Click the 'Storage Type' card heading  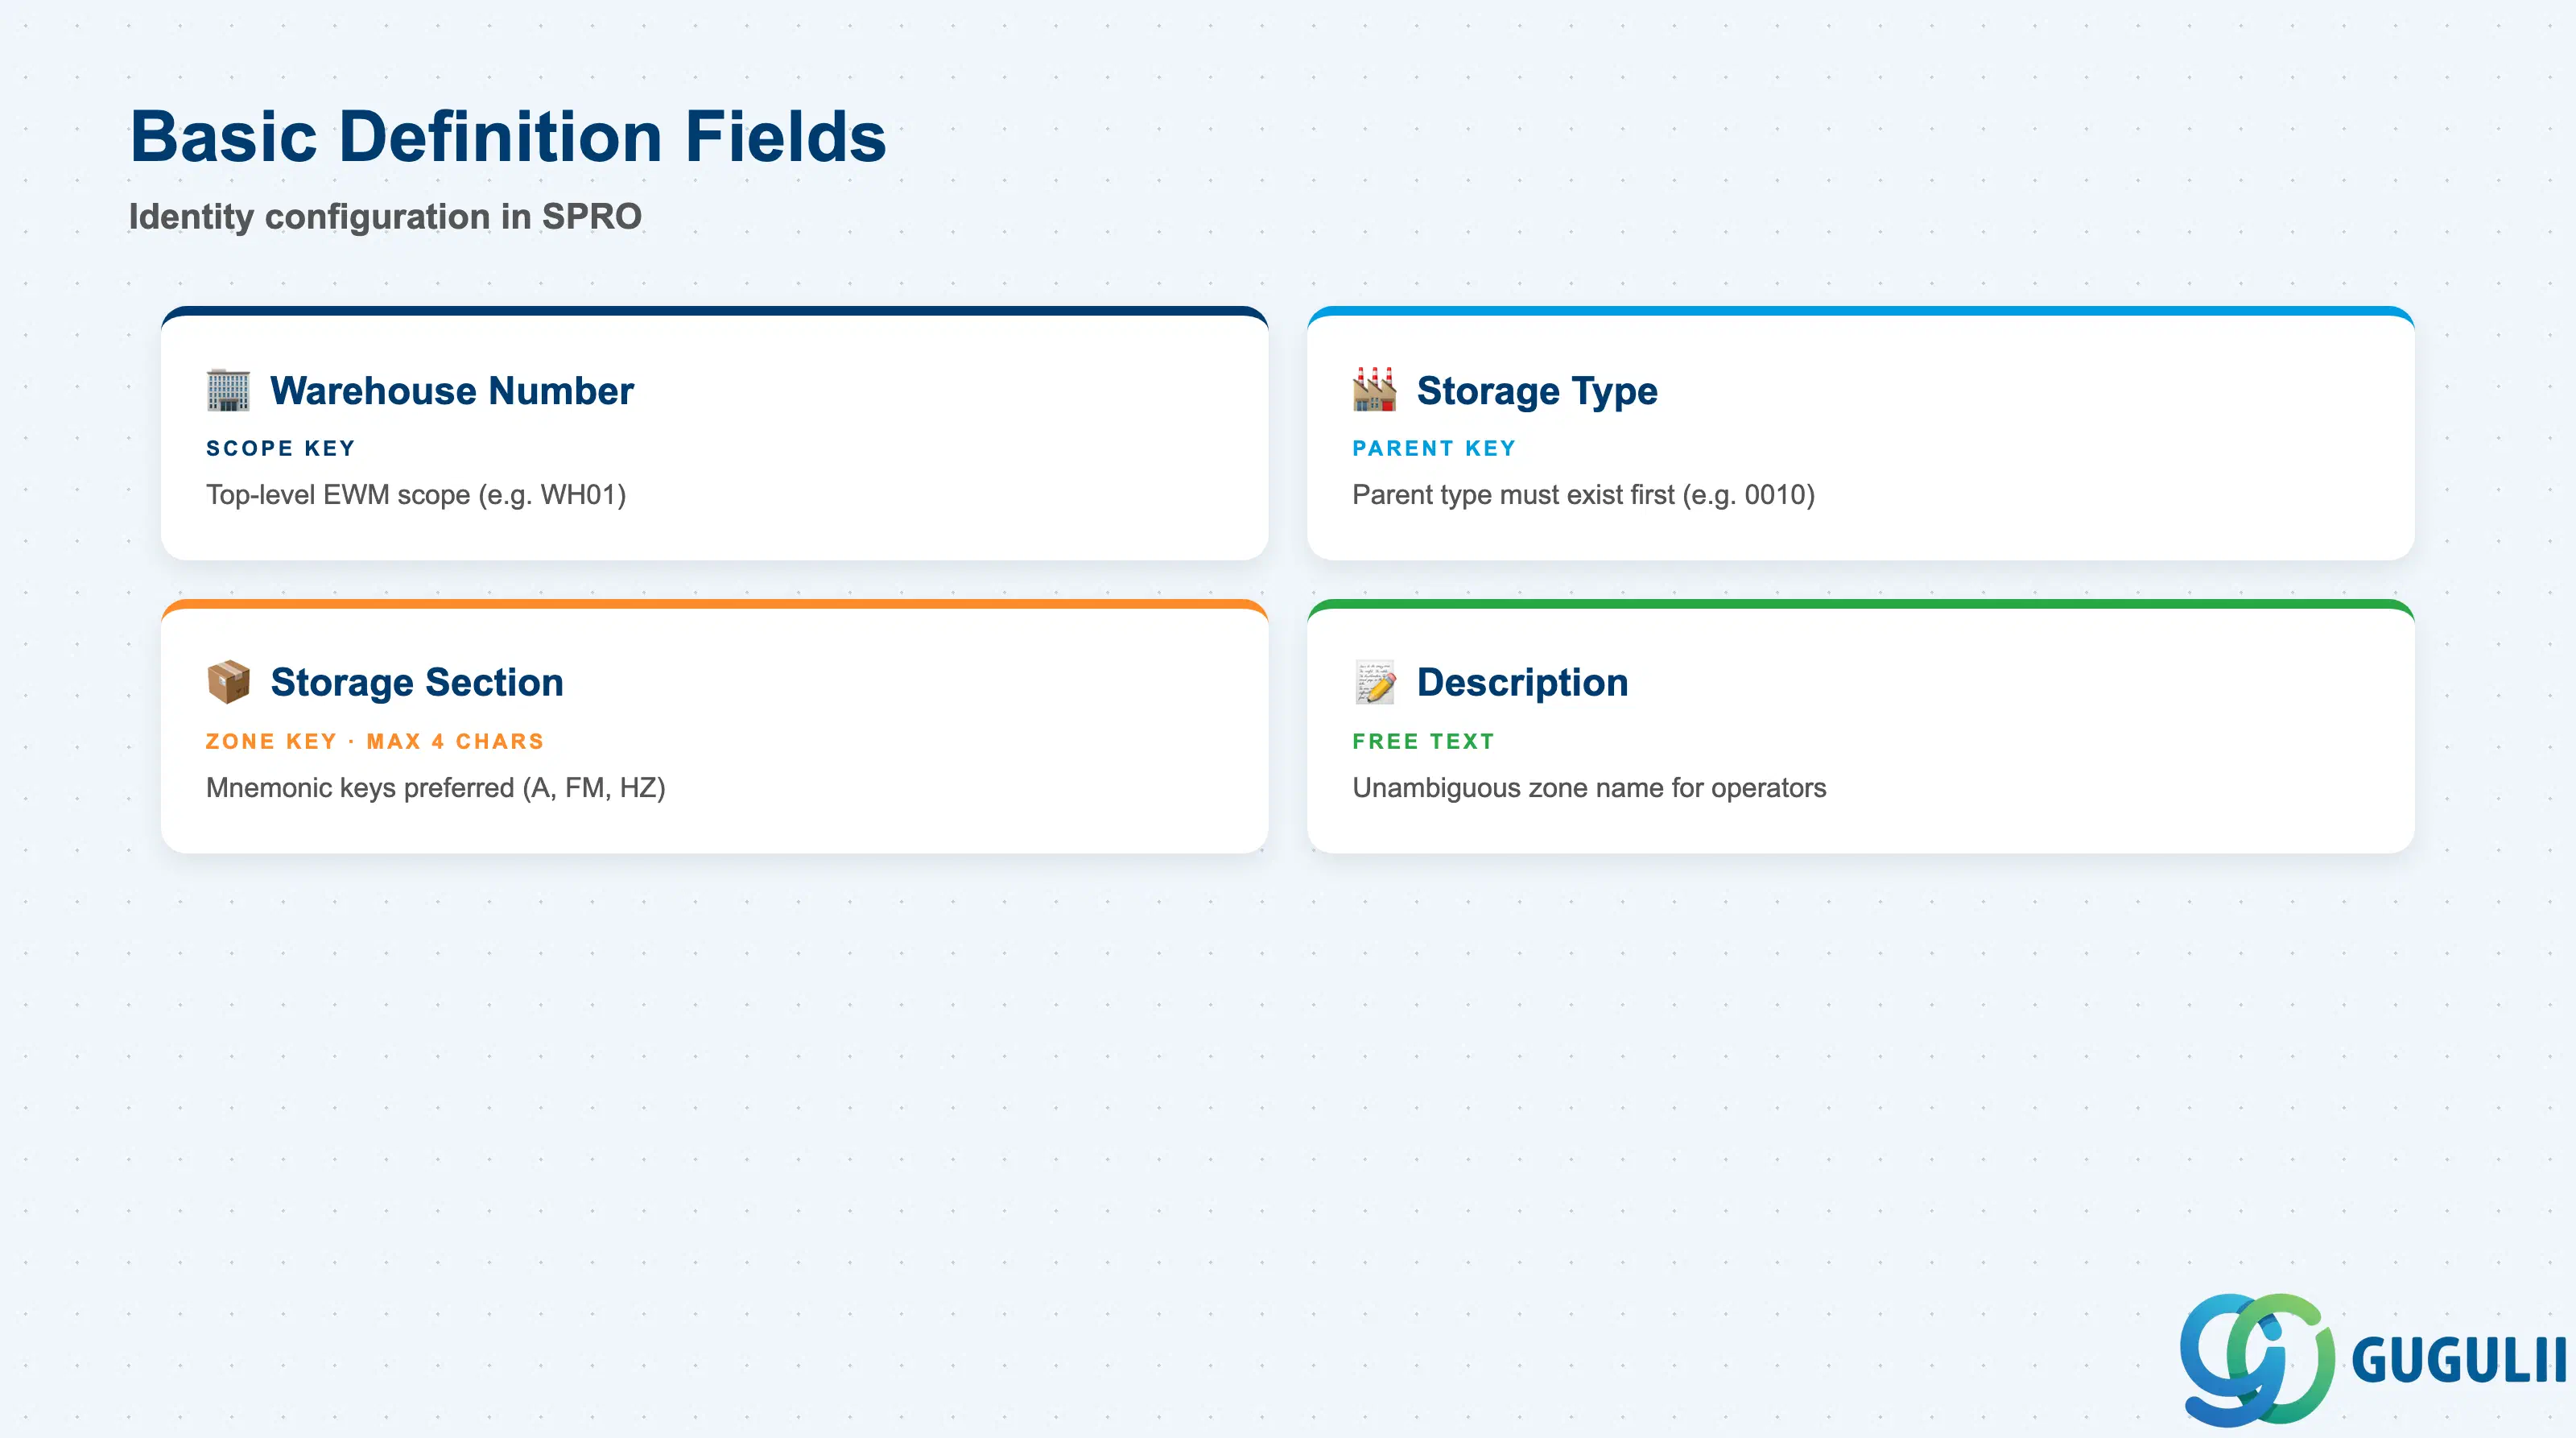[x=1537, y=391]
